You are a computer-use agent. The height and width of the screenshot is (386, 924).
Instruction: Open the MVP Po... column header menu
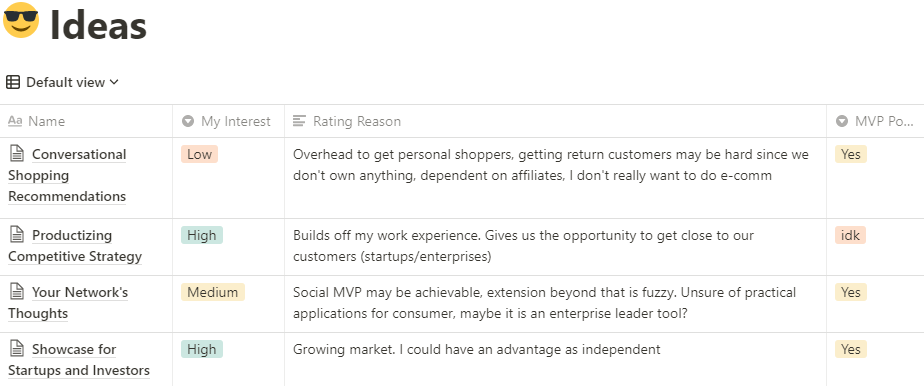pyautogui.click(x=875, y=121)
